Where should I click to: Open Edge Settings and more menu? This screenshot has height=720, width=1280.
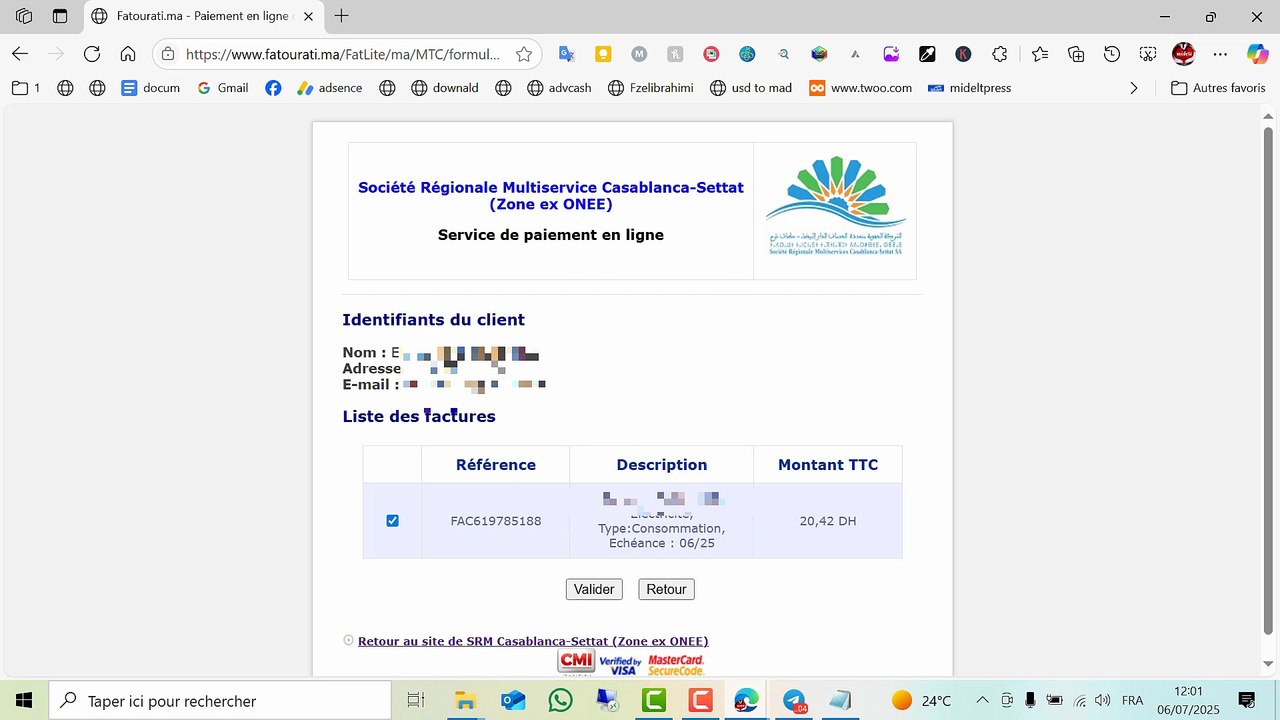[1220, 54]
